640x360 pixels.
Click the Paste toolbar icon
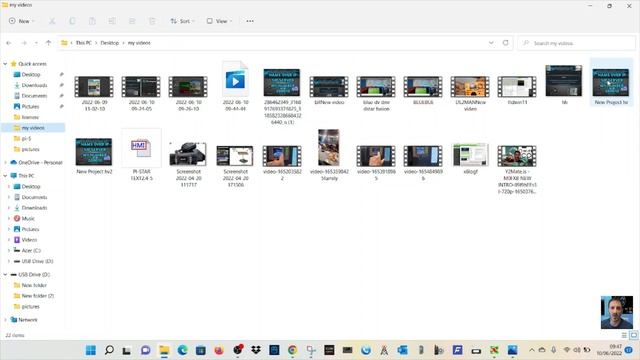coord(92,21)
